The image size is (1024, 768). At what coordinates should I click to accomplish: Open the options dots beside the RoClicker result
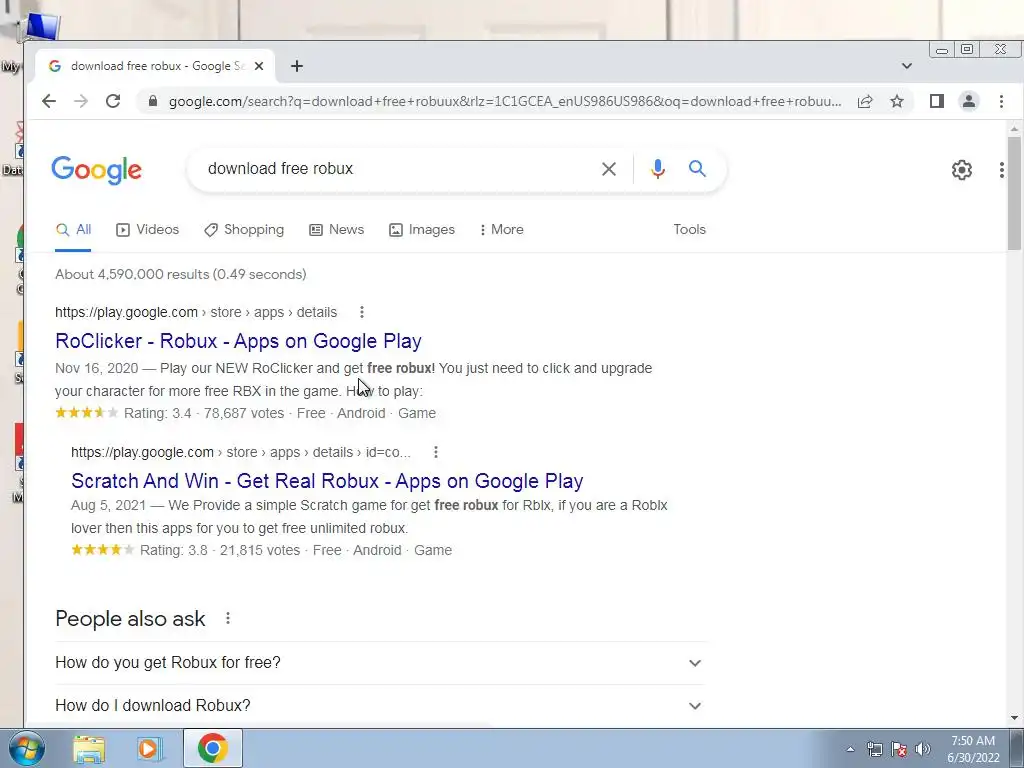coord(362,312)
